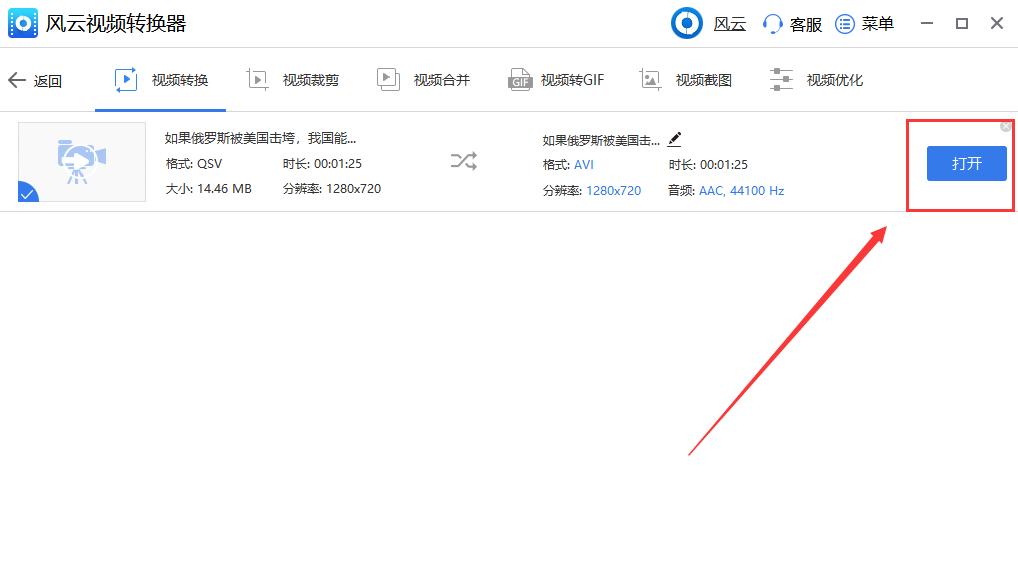The image size is (1018, 570).
Task: Switch to the 视频截图 tab
Action: point(686,80)
